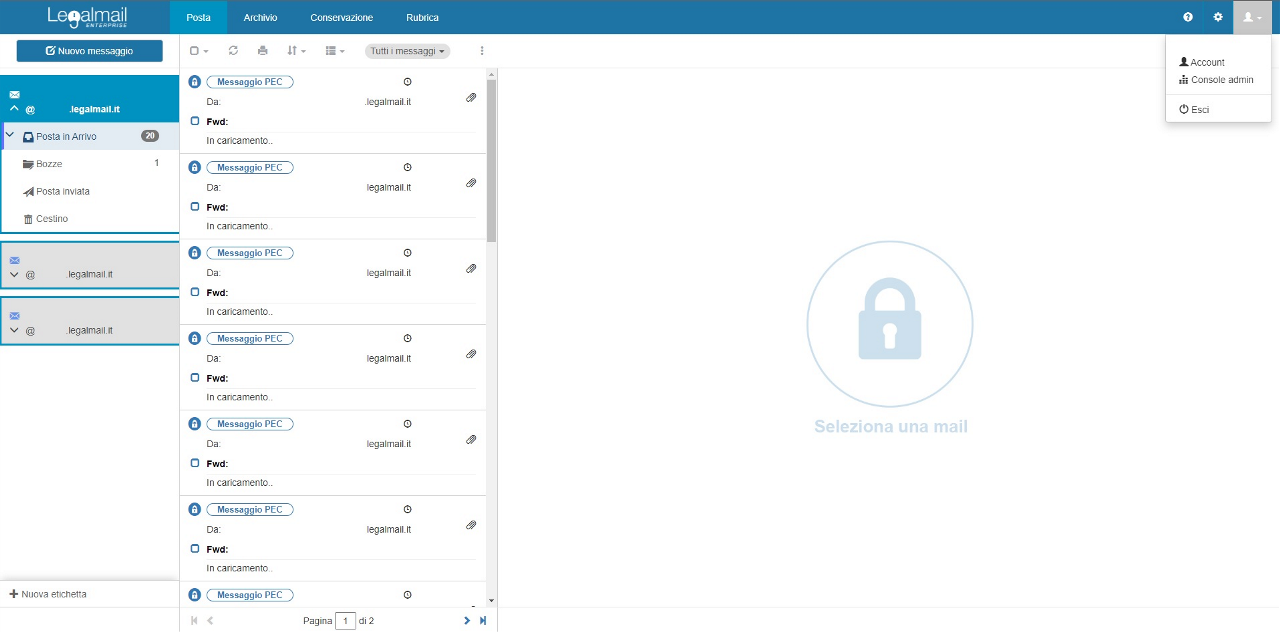
Task: Click the message list vertical scrollbar
Action: point(491,160)
